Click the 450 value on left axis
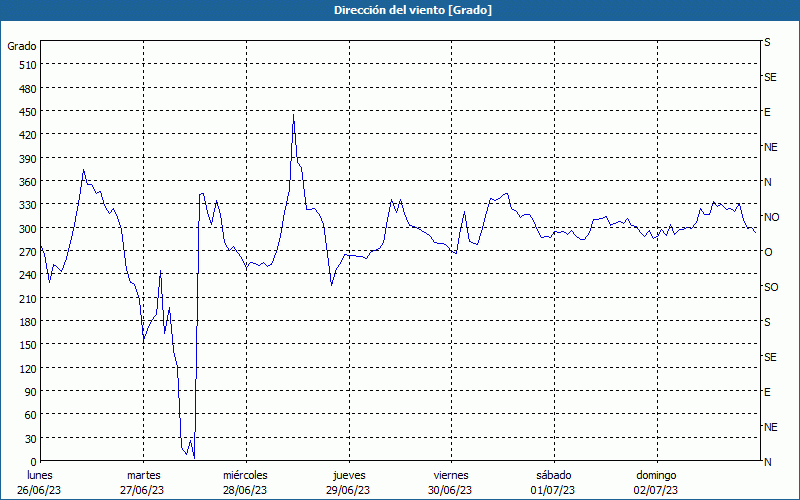The image size is (800, 500). coord(28,112)
